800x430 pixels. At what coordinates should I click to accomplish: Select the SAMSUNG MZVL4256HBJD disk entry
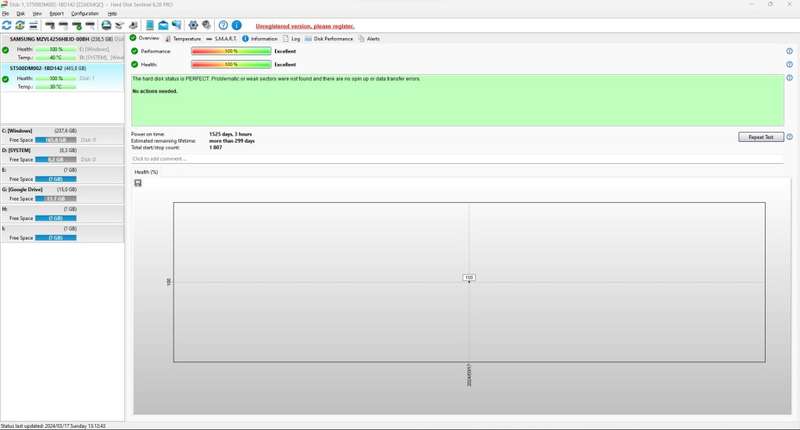pos(62,48)
